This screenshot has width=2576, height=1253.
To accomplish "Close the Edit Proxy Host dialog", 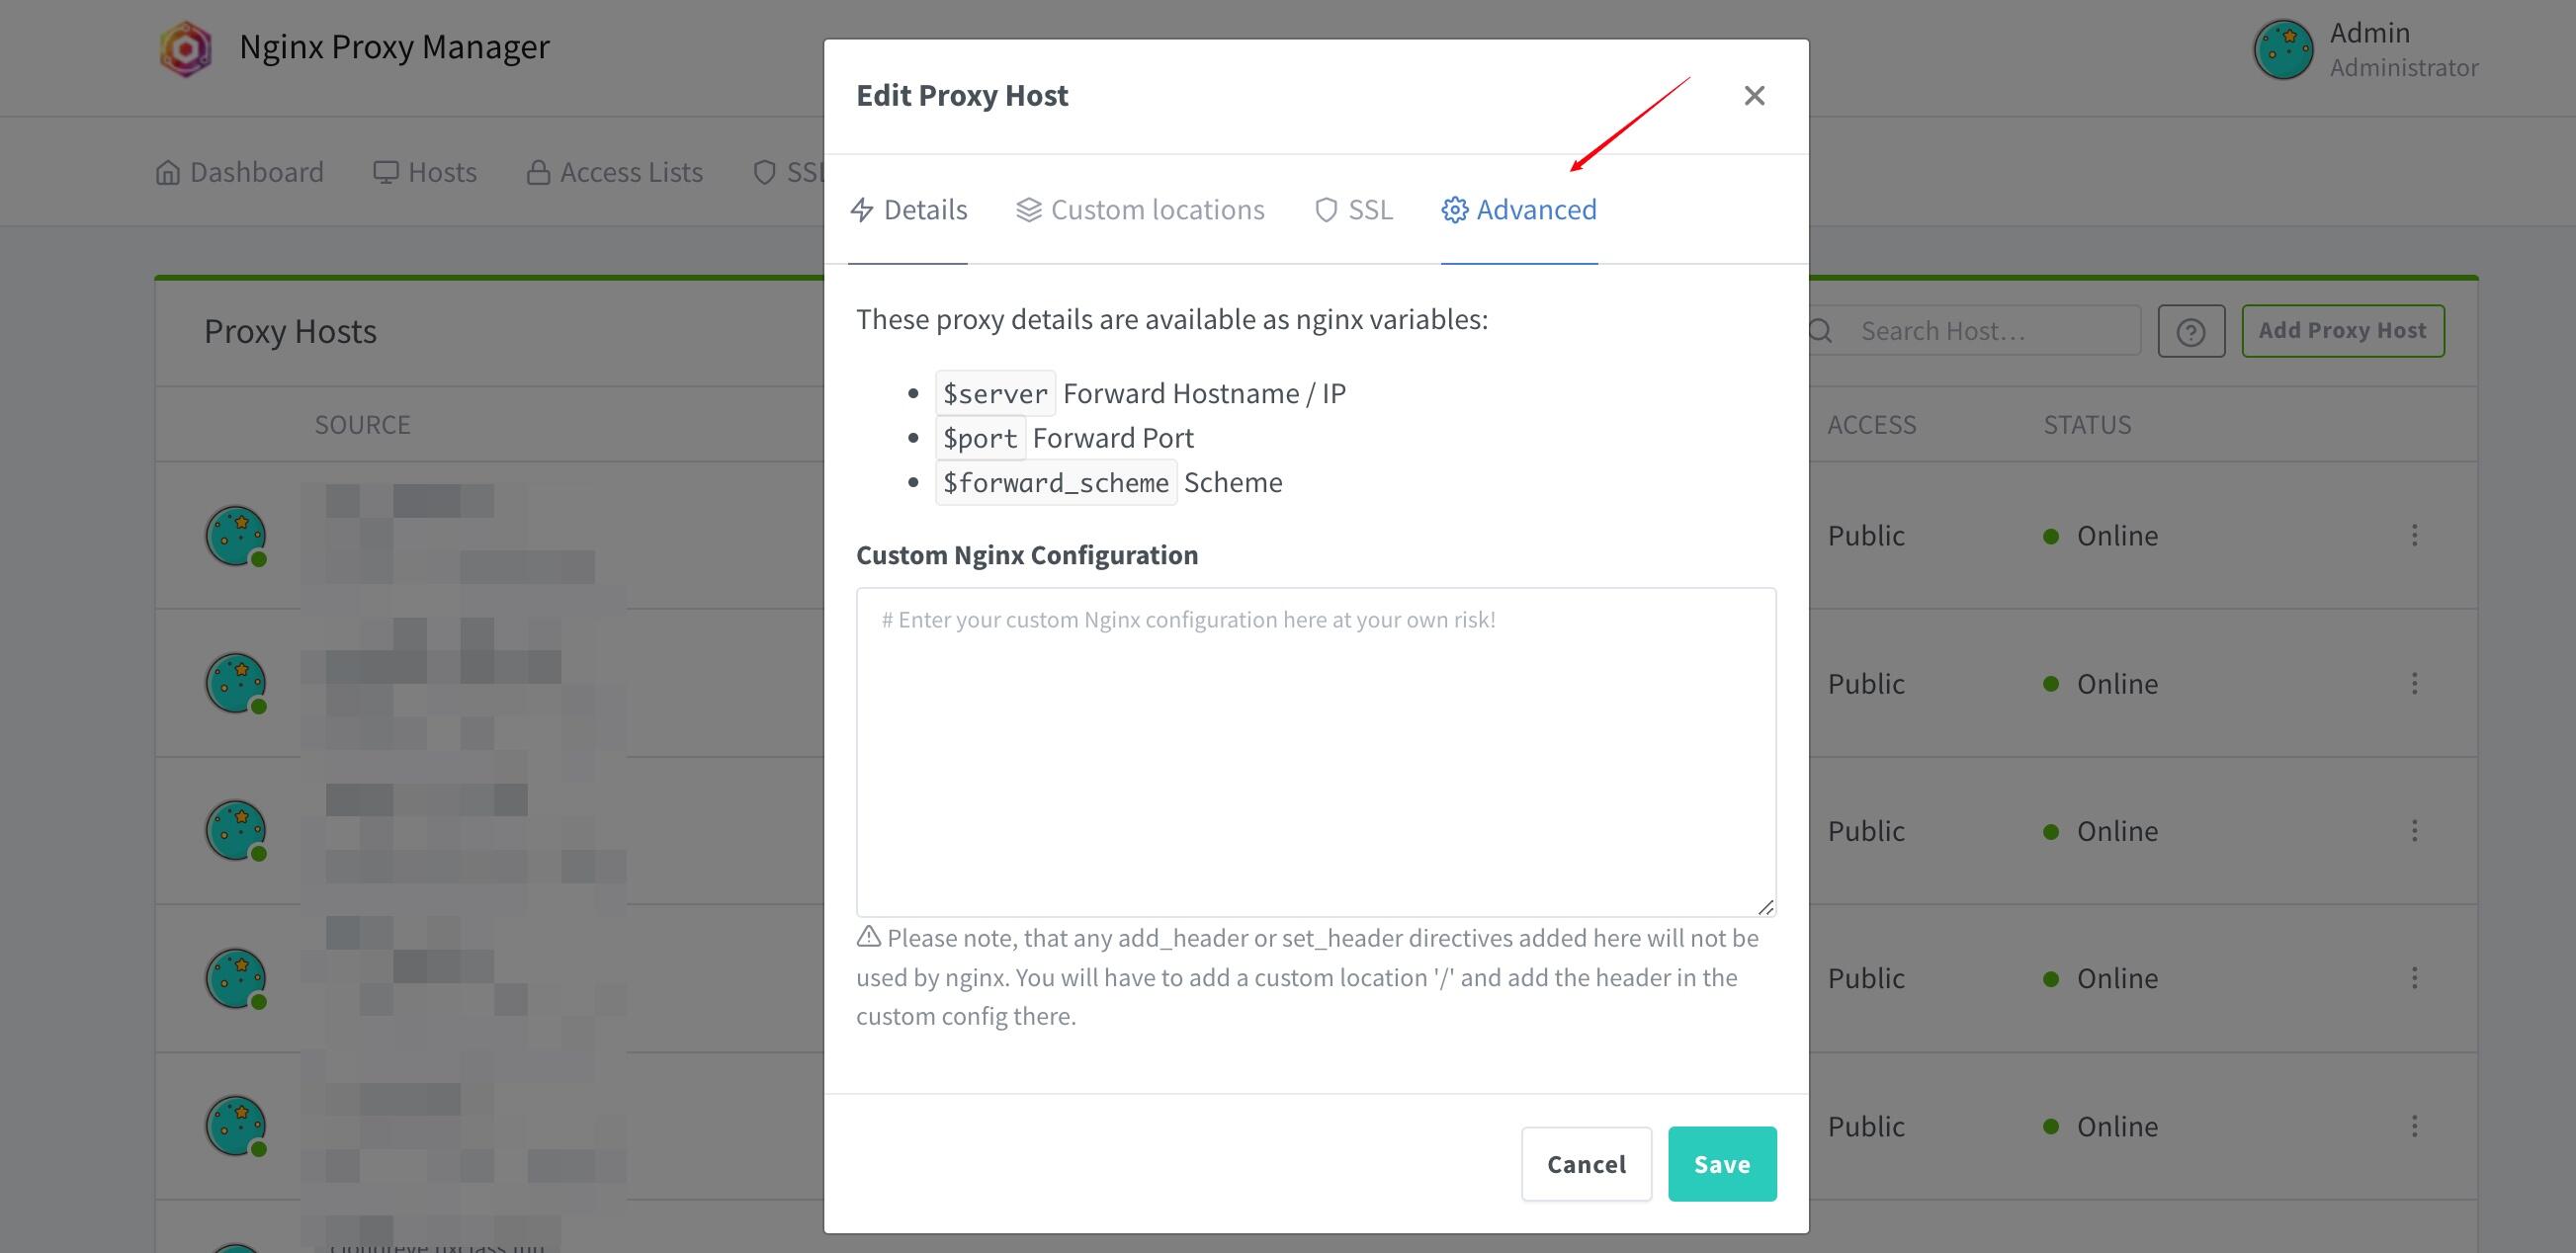I will tap(1753, 96).
